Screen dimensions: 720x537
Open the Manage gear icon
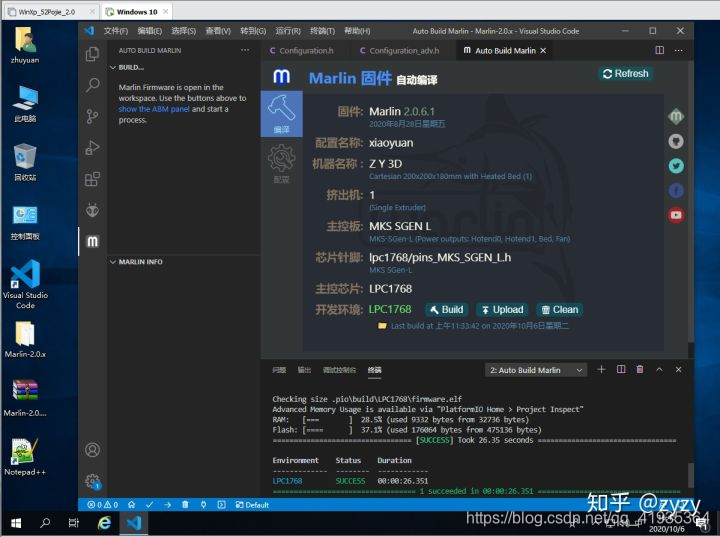[x=92, y=481]
